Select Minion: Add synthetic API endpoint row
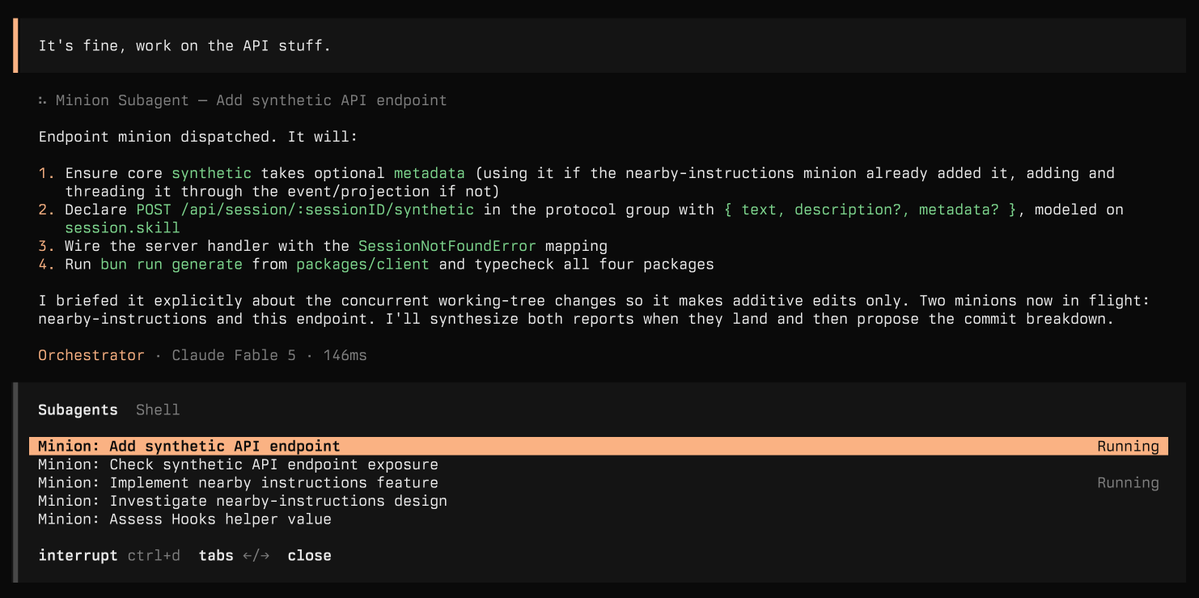 click(x=599, y=447)
